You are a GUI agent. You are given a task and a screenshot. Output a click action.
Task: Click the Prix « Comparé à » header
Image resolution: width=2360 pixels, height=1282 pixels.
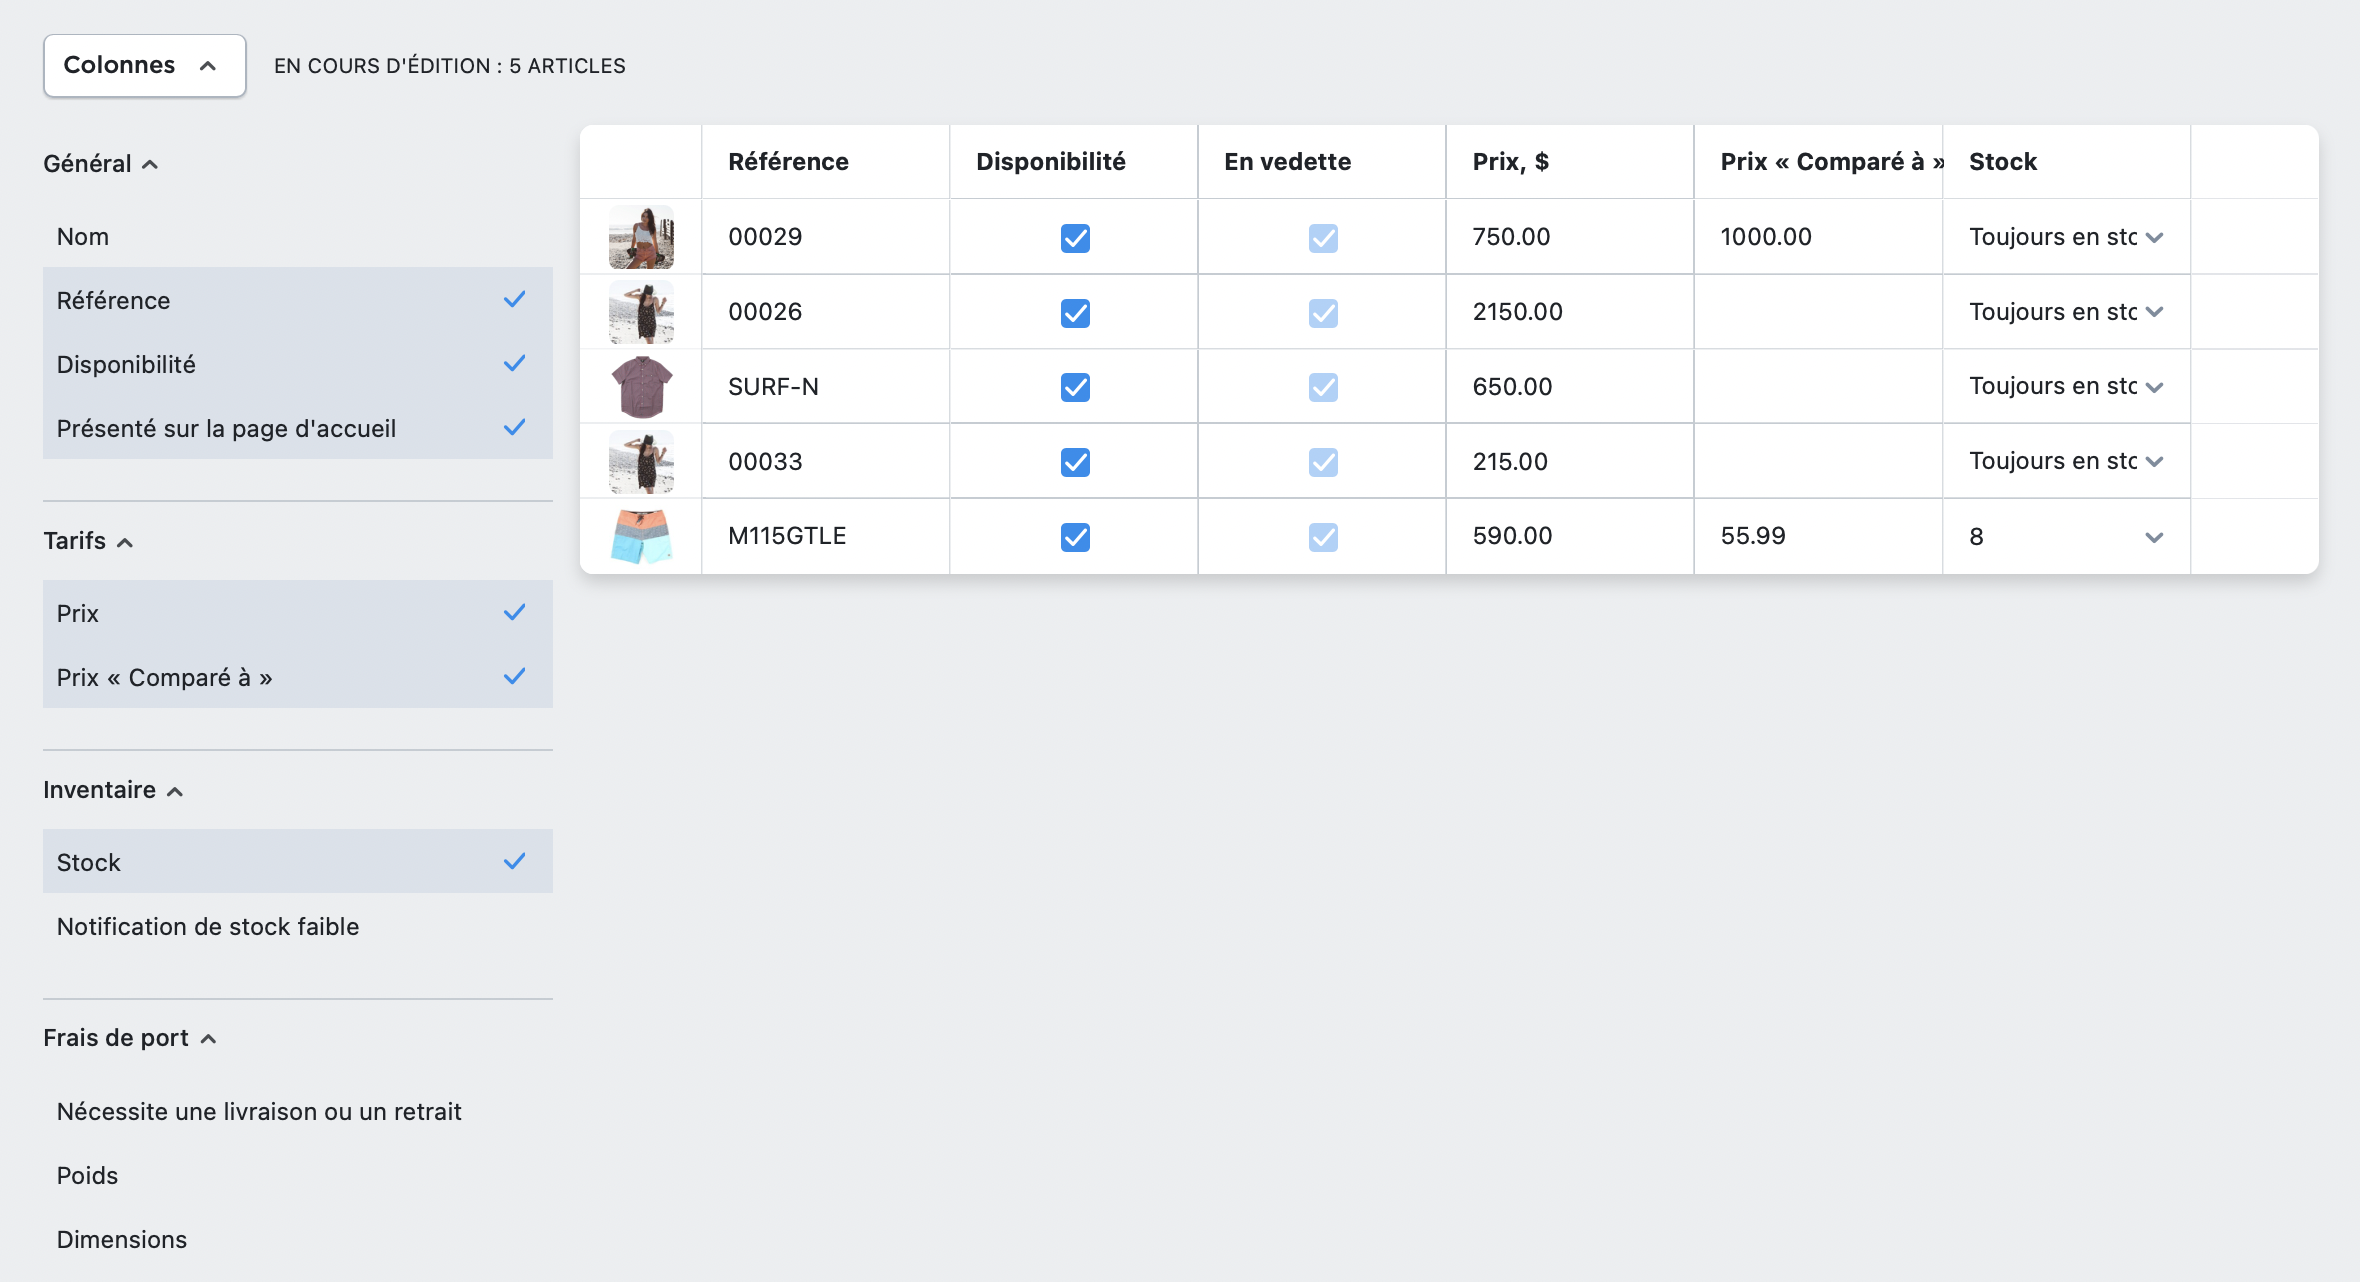pyautogui.click(x=1818, y=162)
